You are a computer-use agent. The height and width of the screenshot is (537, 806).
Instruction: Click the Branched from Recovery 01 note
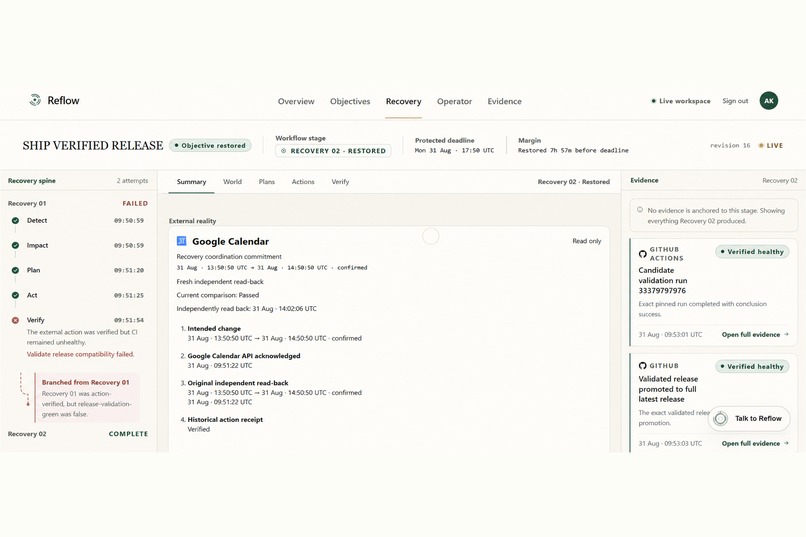click(87, 398)
